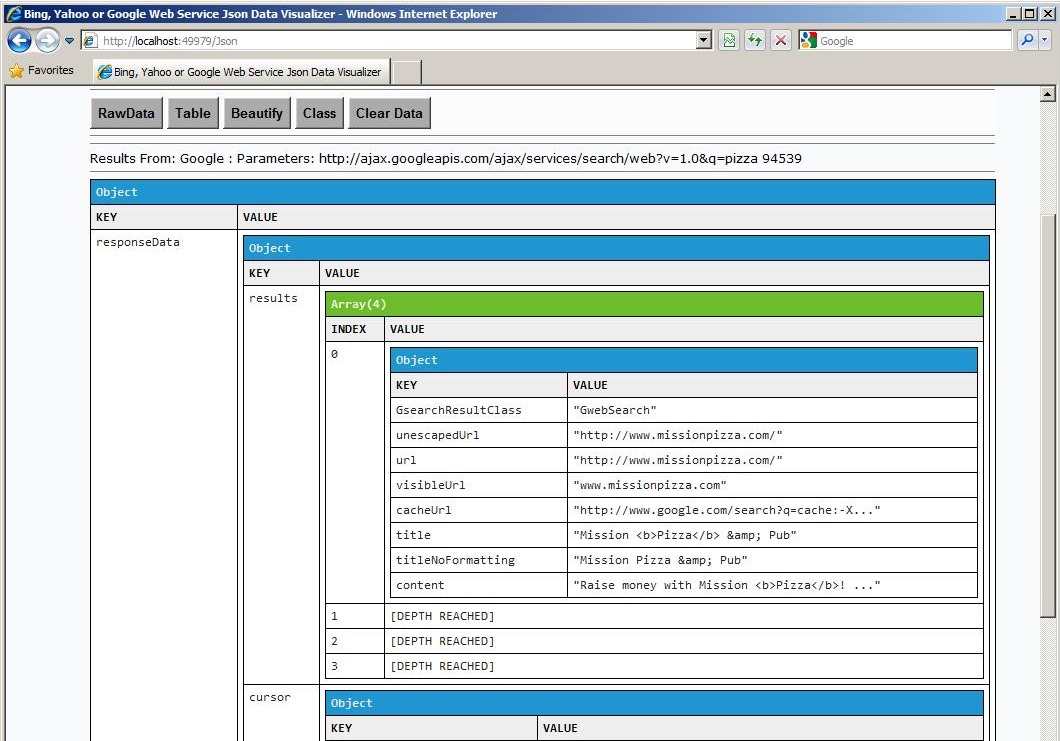The image size is (1060, 741).
Task: Click the Clear Data button
Action: pyautogui.click(x=389, y=114)
